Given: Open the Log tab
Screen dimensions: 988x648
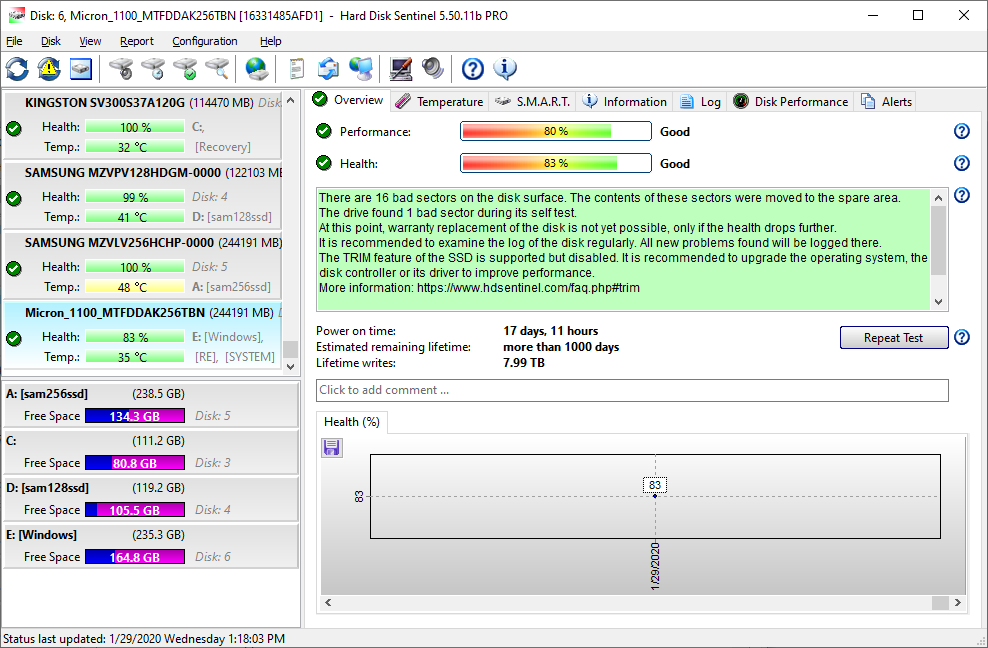Looking at the screenshot, I should click(700, 101).
